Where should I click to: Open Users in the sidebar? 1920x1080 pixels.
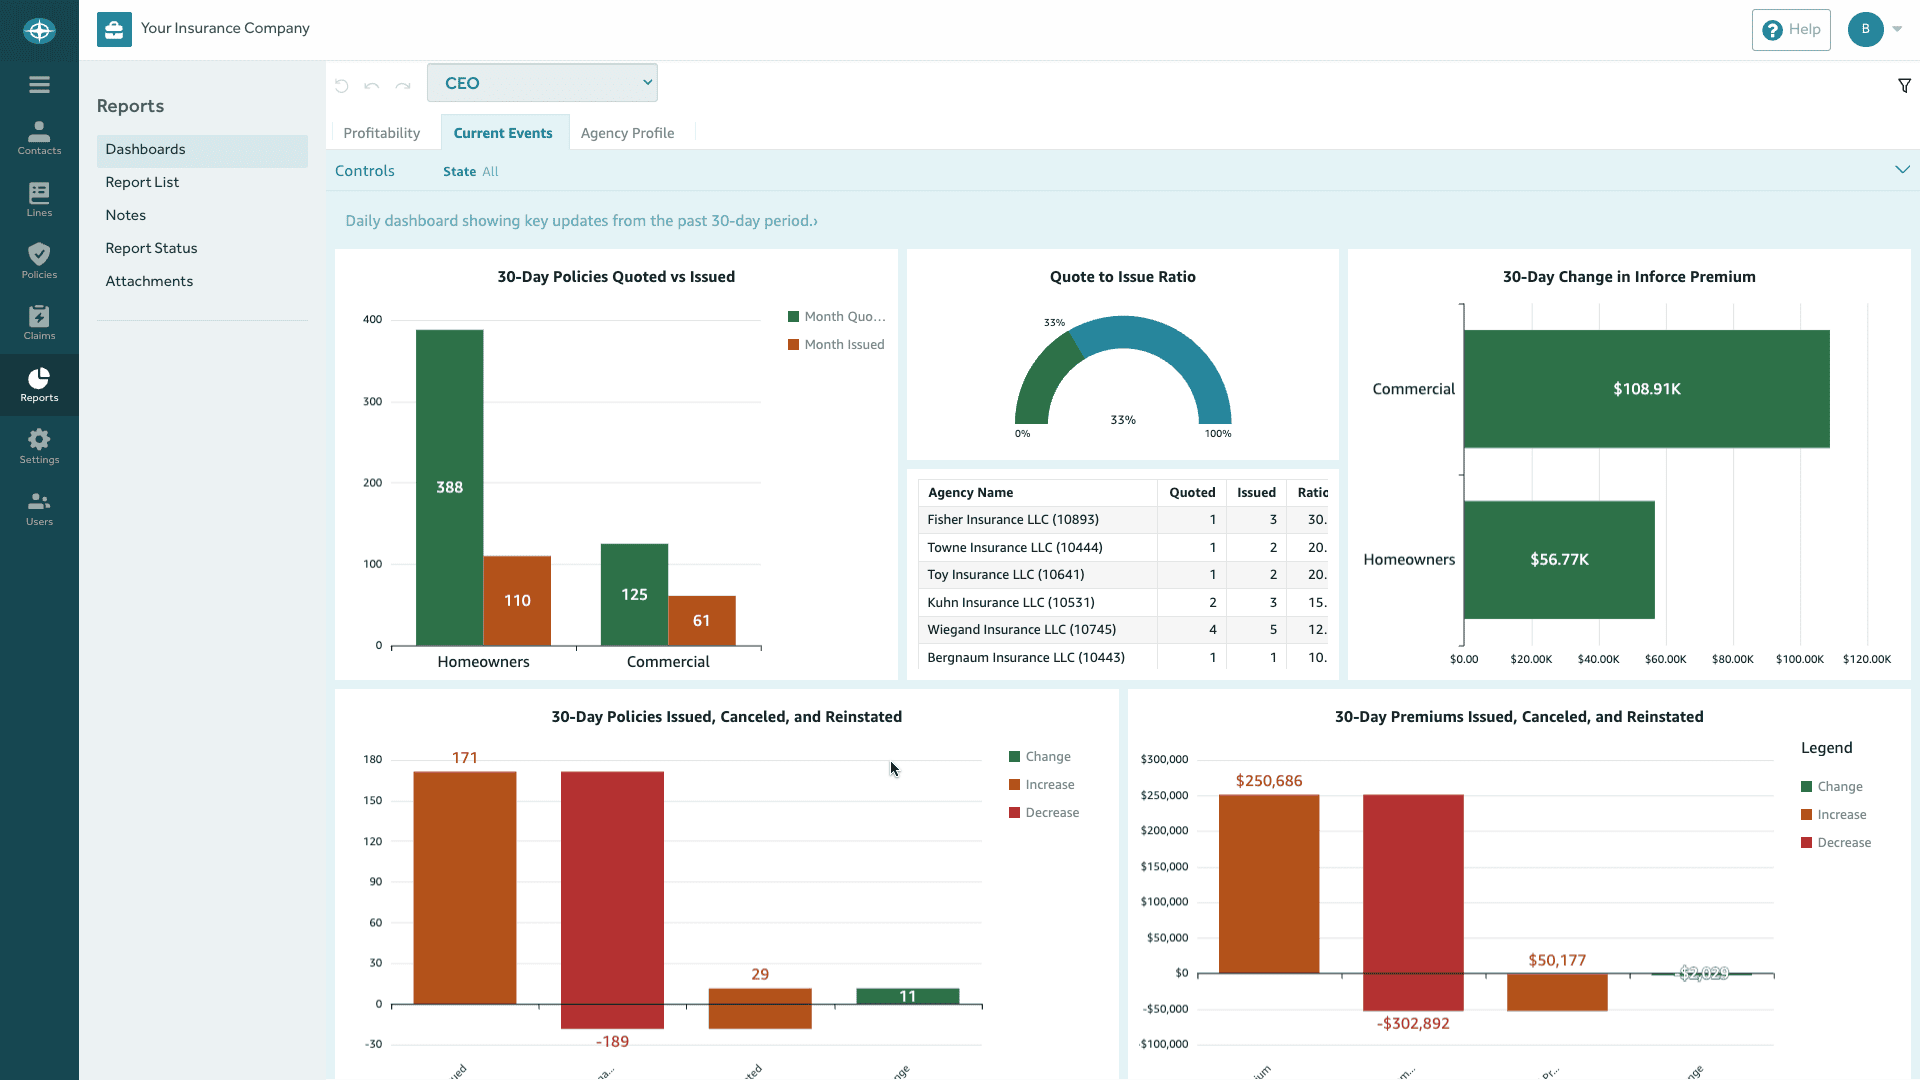click(x=39, y=509)
